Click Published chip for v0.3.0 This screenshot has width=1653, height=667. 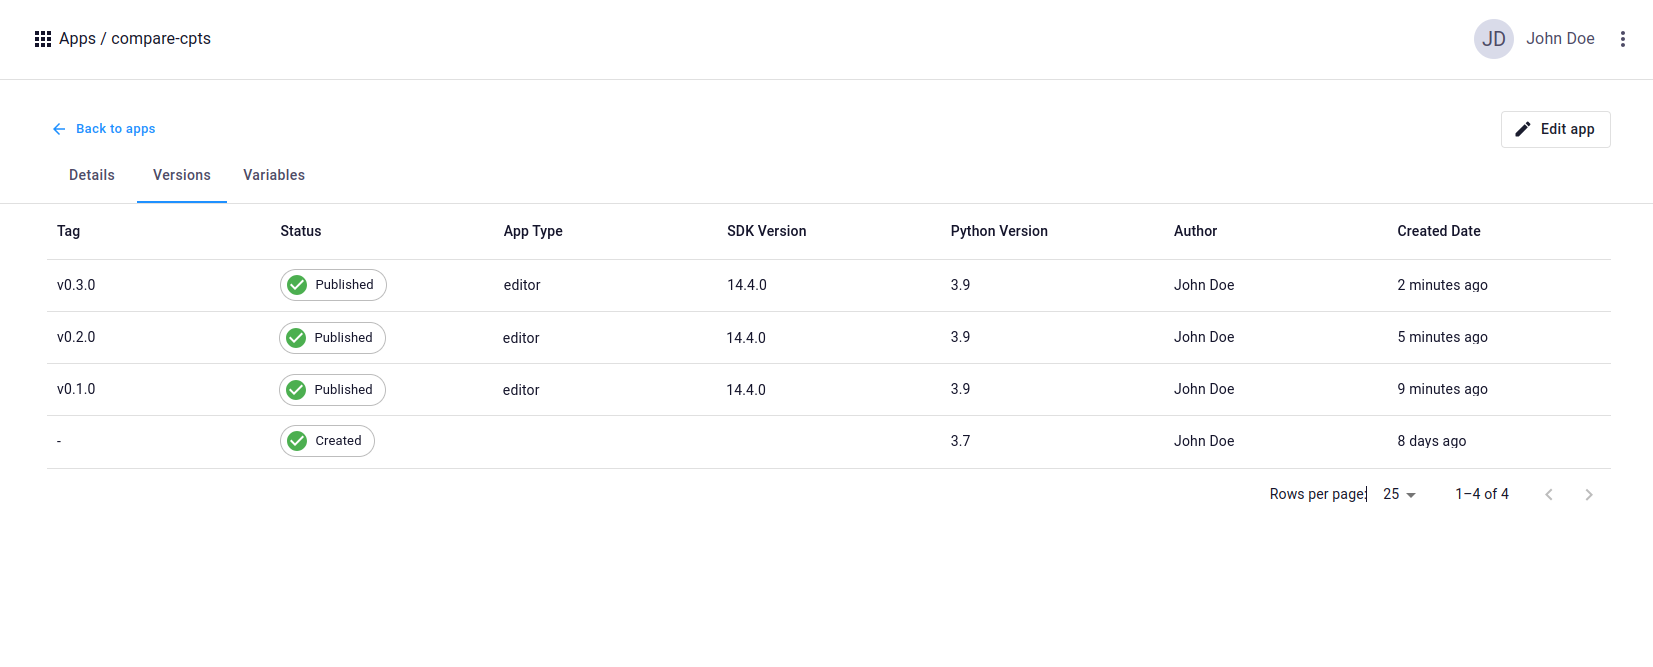pos(333,285)
